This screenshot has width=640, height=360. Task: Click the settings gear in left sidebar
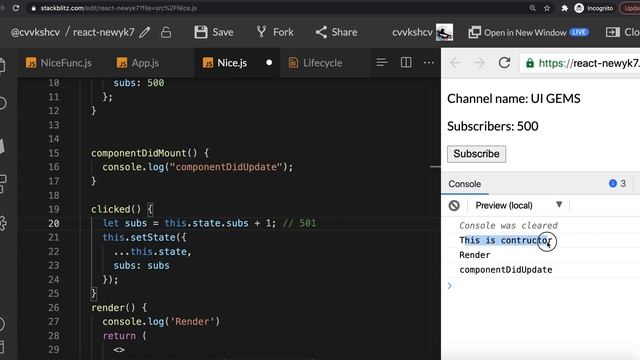coord(2,223)
